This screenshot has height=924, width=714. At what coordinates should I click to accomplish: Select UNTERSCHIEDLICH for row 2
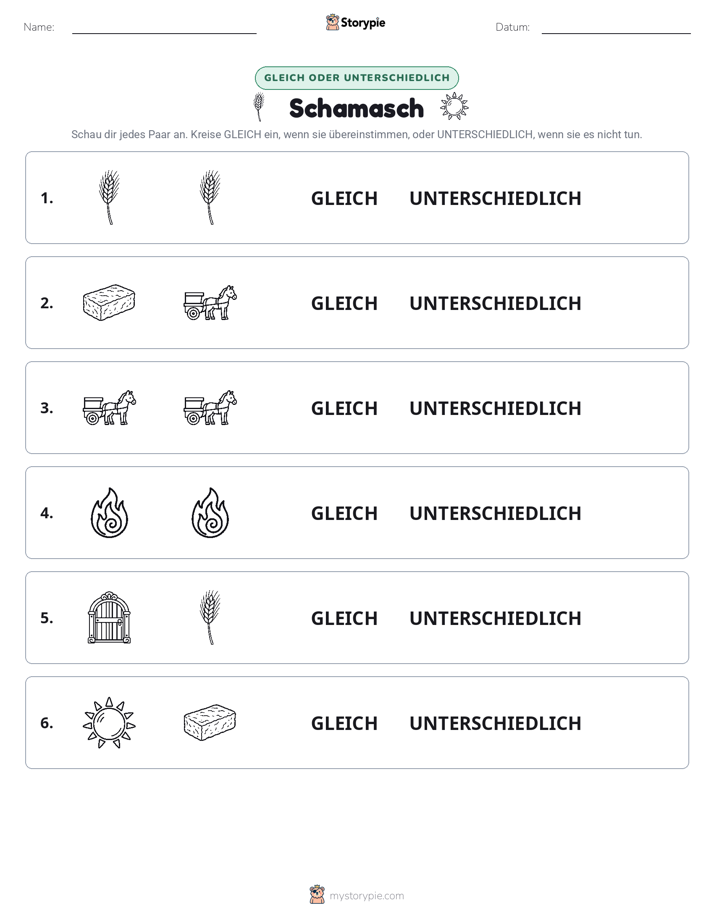click(495, 303)
